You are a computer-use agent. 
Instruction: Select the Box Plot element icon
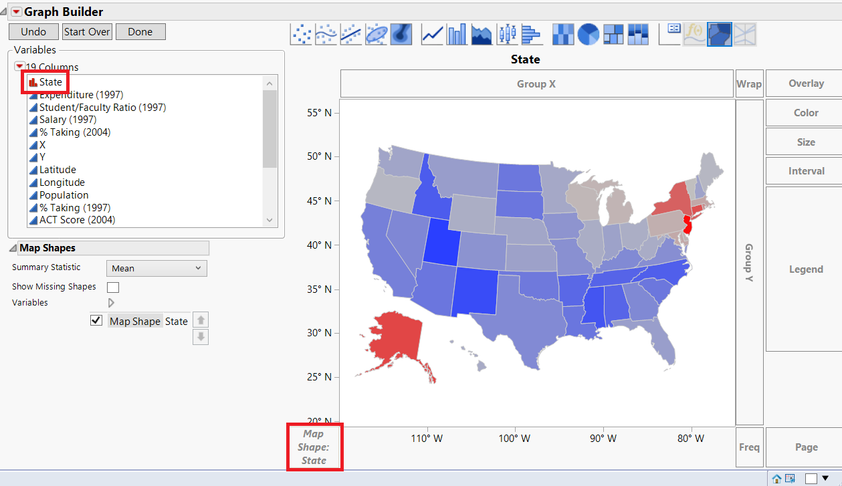507,34
